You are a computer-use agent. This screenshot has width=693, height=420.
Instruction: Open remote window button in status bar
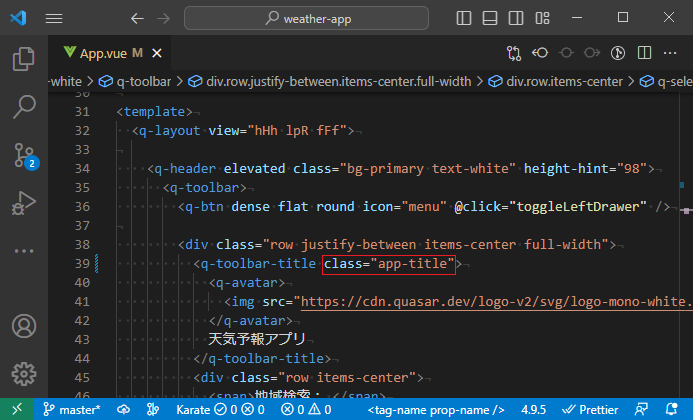(x=17, y=410)
